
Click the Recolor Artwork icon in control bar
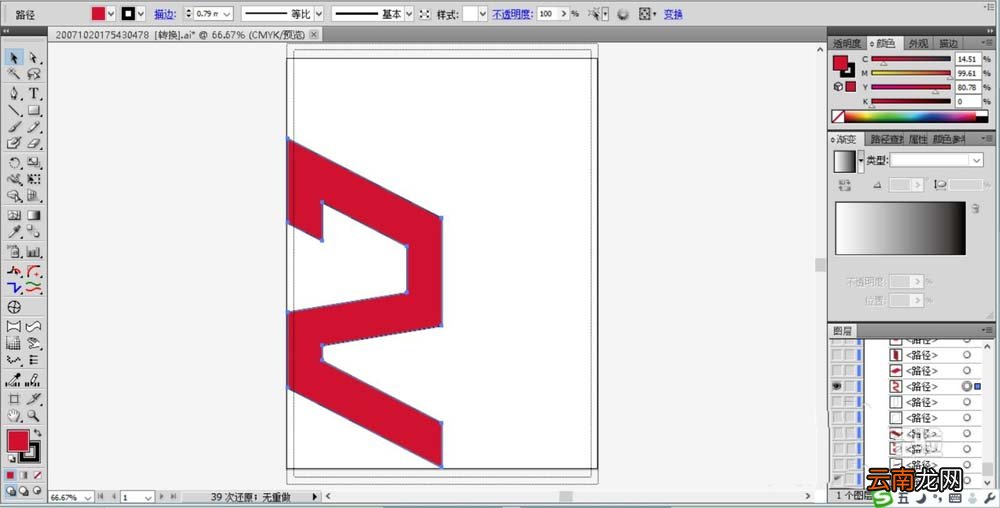pyautogui.click(x=623, y=13)
